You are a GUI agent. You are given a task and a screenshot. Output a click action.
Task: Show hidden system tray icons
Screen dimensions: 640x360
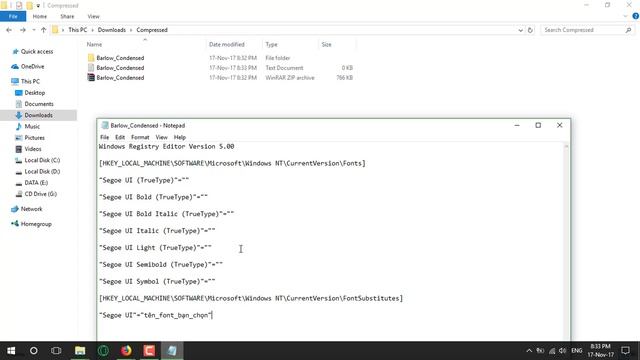[x=529, y=351]
